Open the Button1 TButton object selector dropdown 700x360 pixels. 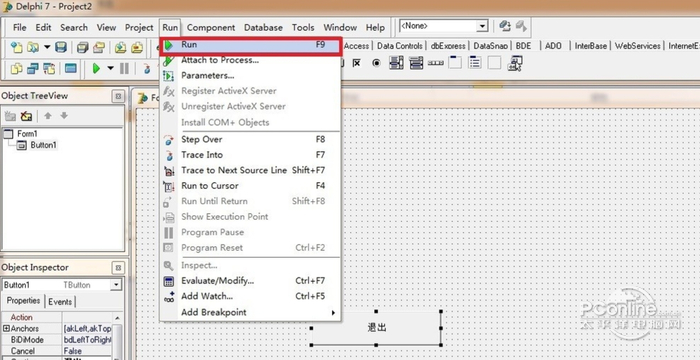click(116, 285)
